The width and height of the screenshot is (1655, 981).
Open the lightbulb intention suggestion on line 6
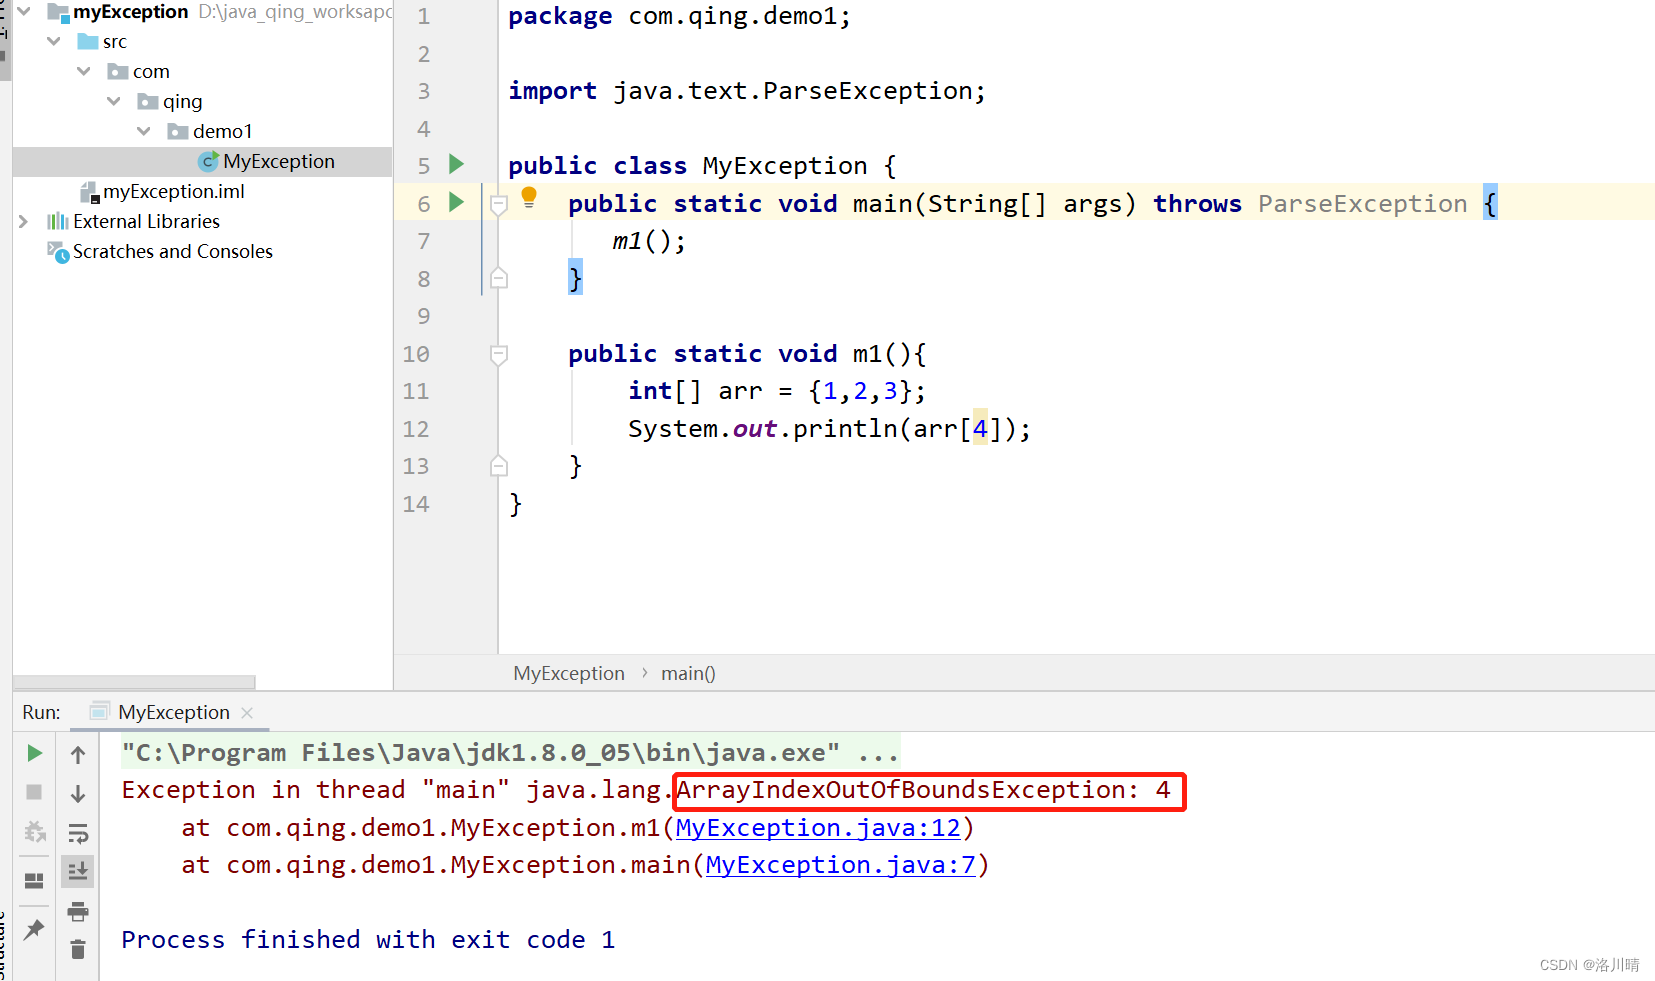pos(529,197)
